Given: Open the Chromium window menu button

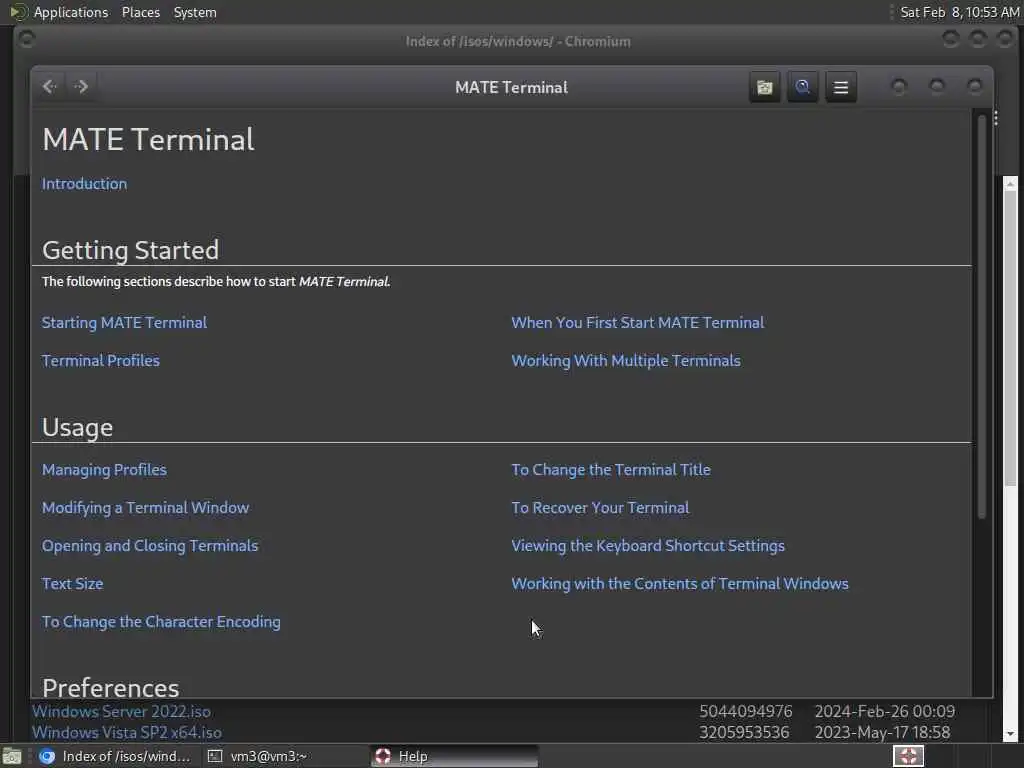Looking at the screenshot, I should coord(26,39).
